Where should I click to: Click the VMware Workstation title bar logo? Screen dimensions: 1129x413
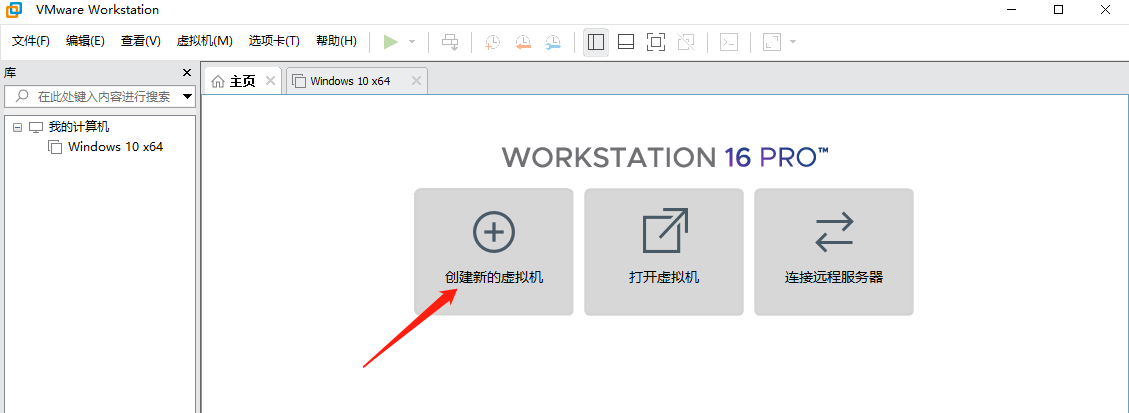tap(14, 10)
